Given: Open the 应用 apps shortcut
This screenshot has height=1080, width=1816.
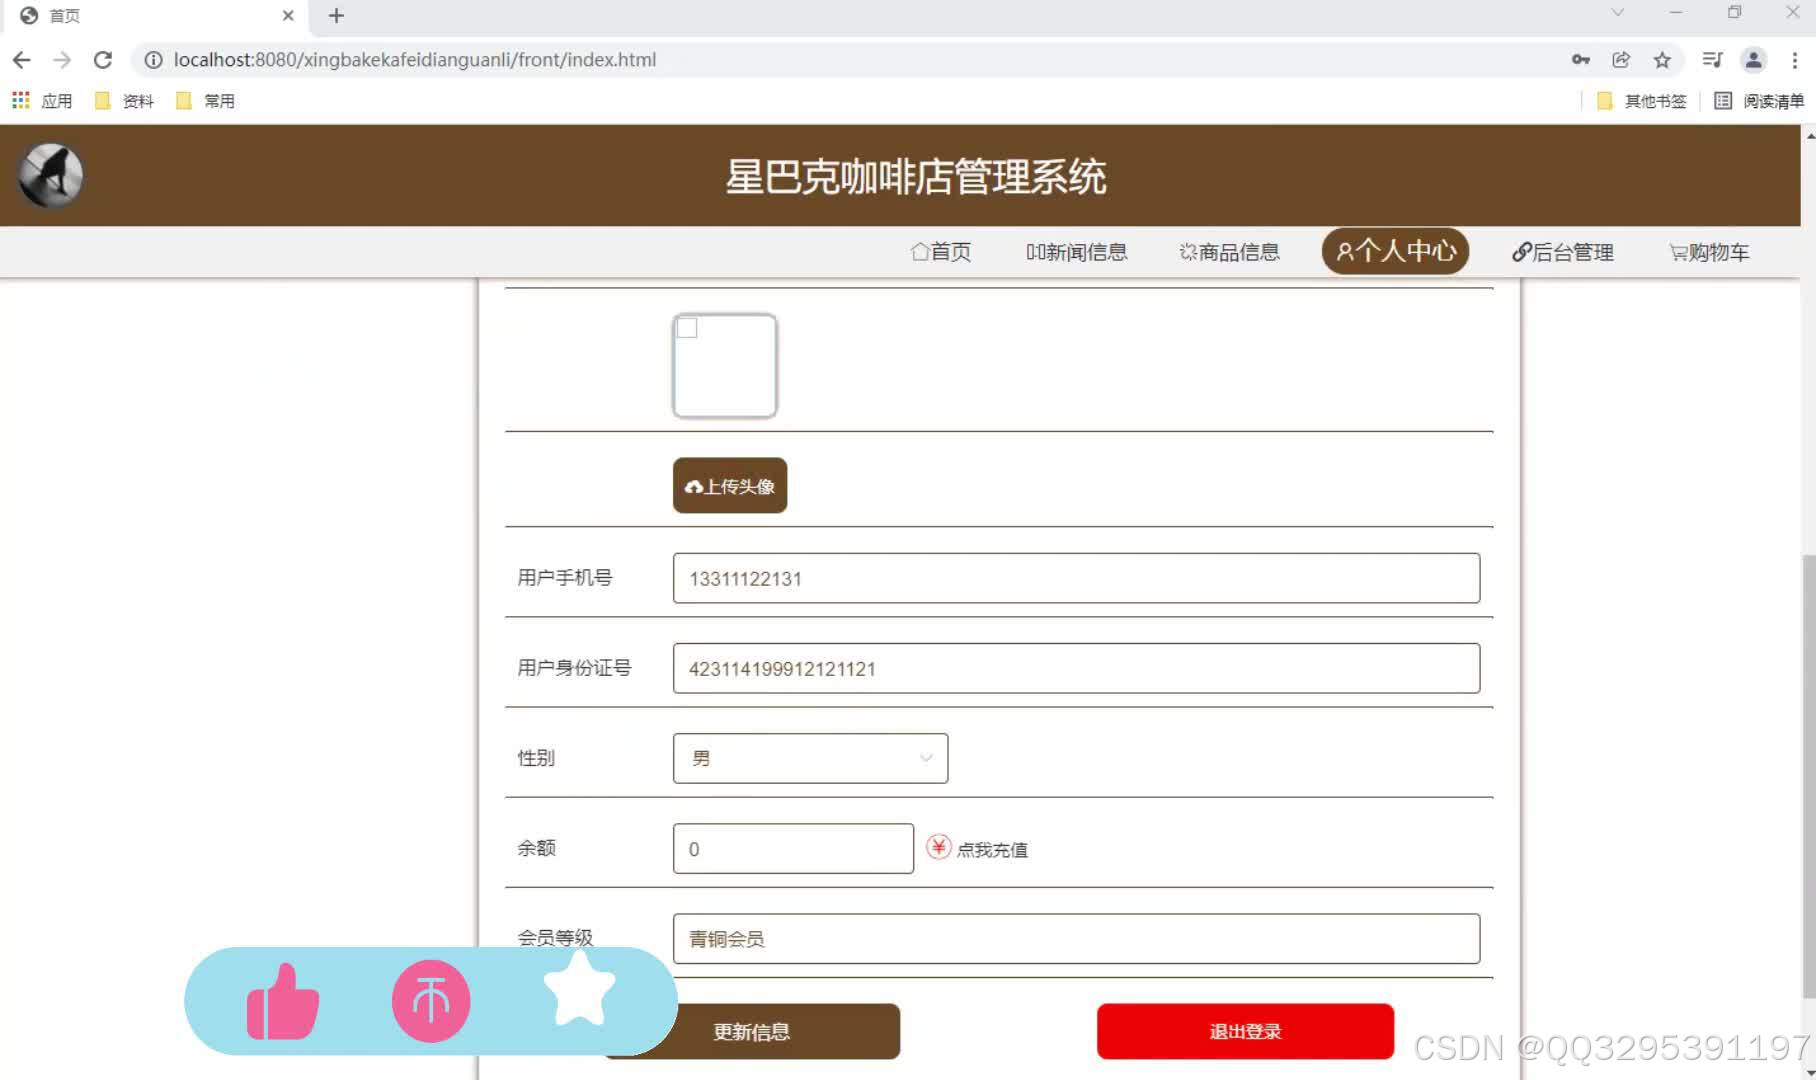Looking at the screenshot, I should 42,101.
